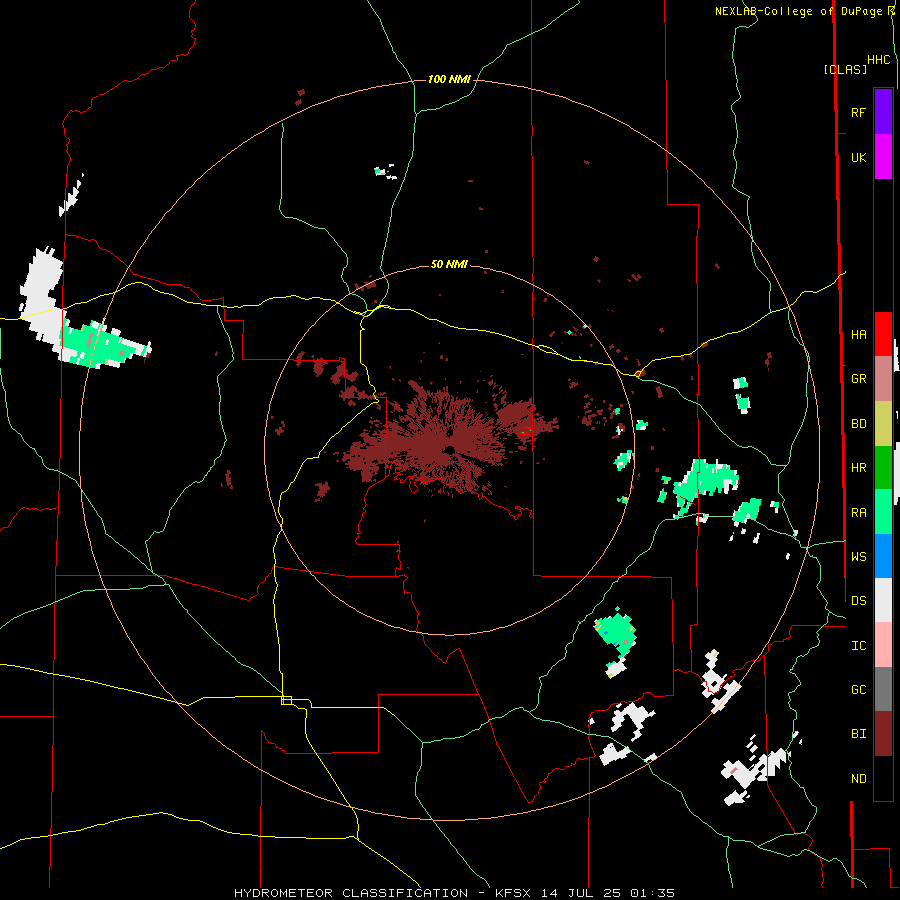Click the "HHC" product label
900x900 pixels.
tap(879, 60)
